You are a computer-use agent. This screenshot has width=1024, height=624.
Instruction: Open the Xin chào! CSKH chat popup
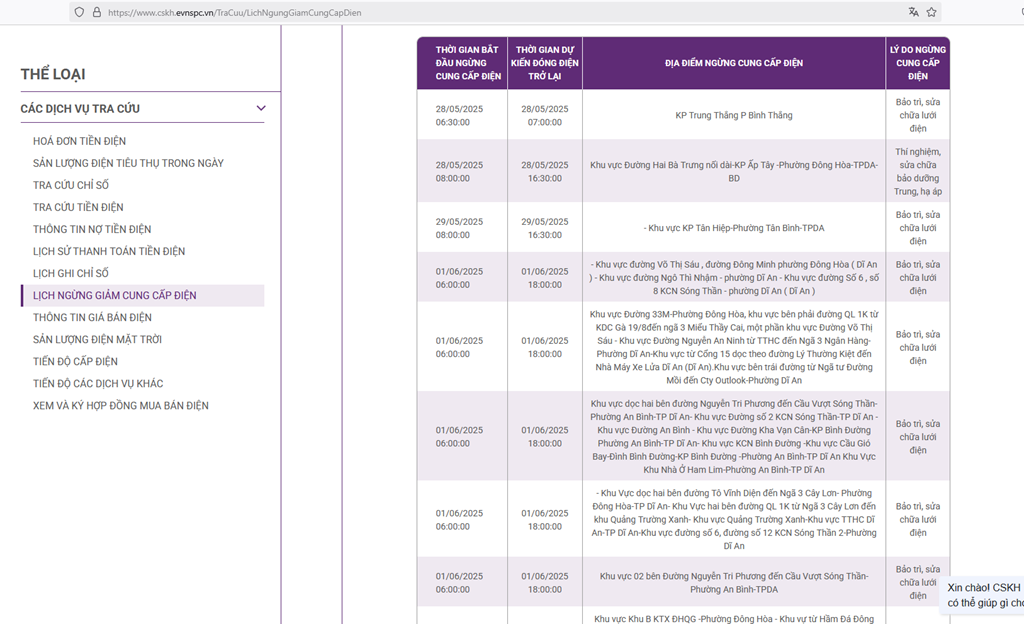click(982, 595)
